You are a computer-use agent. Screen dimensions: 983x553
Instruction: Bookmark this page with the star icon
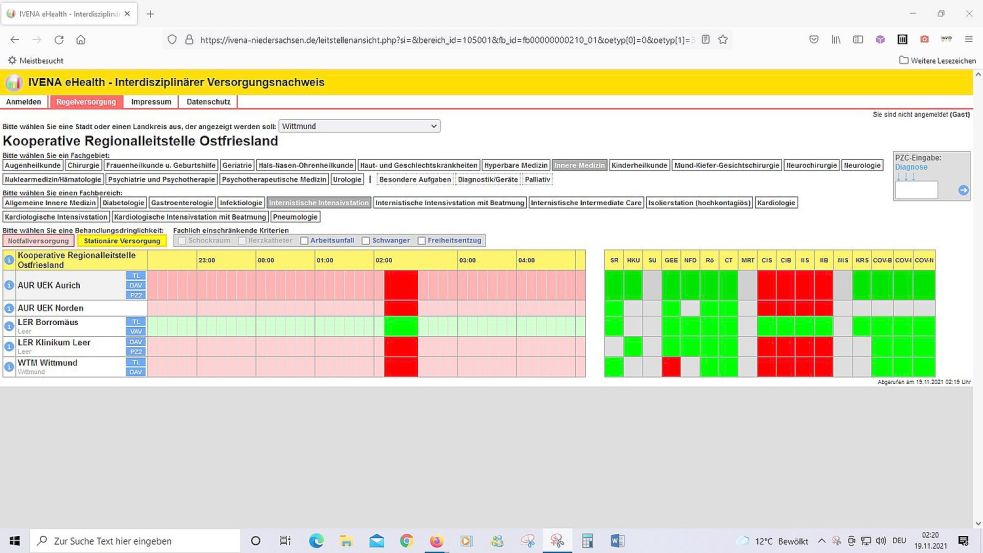coord(723,40)
